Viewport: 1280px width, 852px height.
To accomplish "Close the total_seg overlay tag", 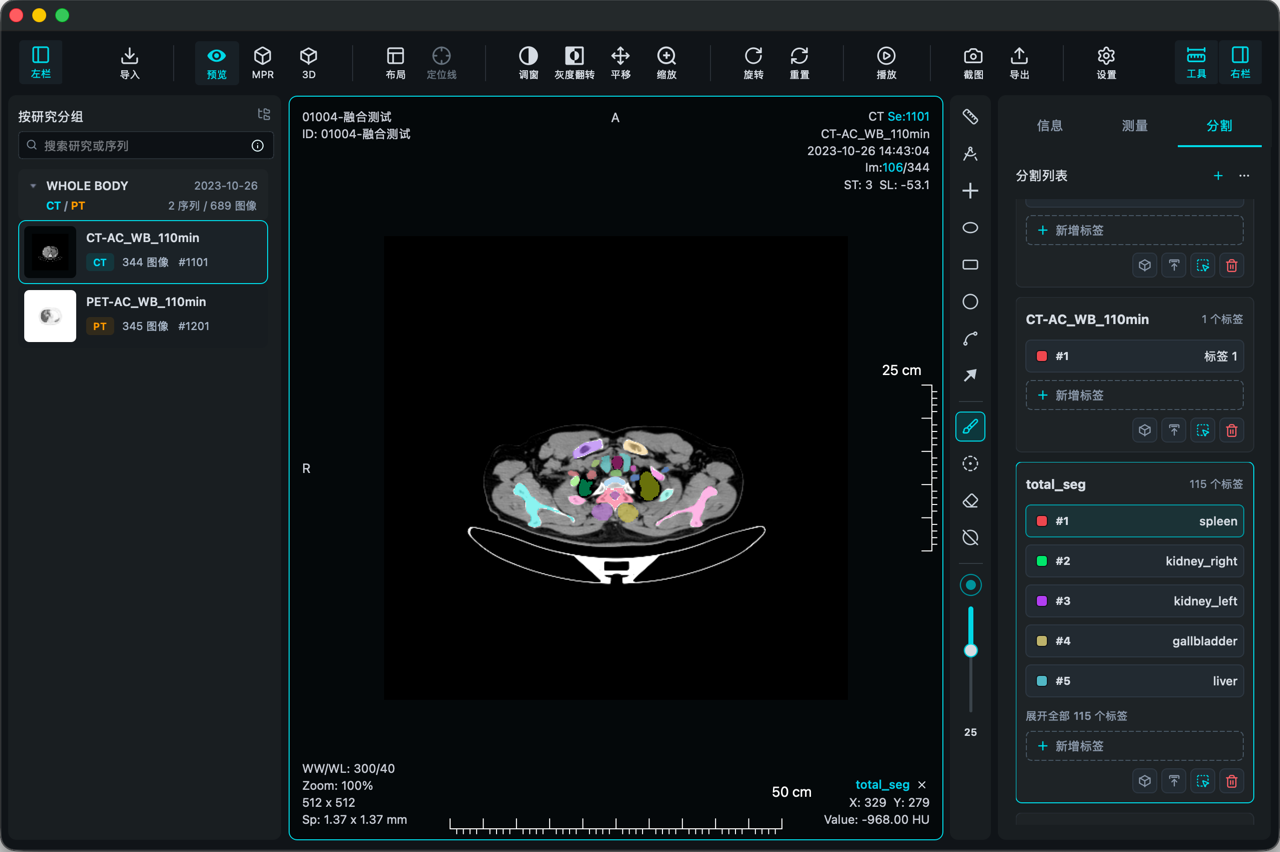I will (922, 785).
